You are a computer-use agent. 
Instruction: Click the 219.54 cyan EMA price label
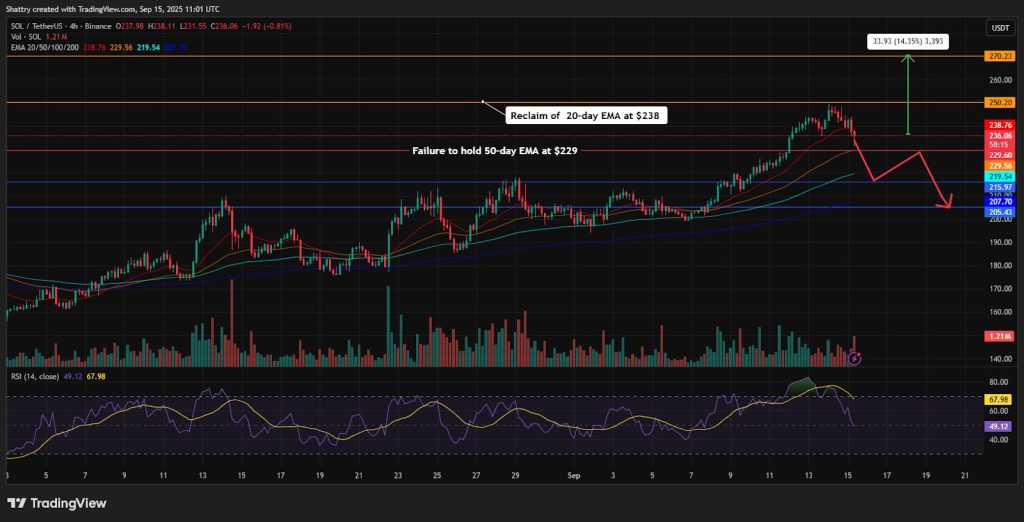point(1001,175)
